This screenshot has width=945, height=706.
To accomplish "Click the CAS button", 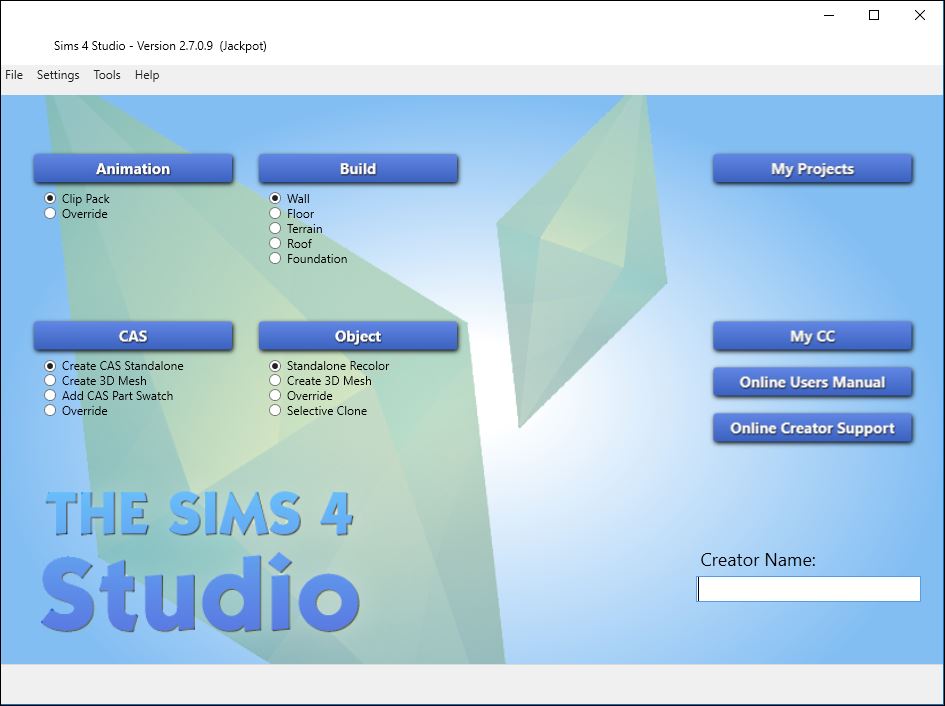I will pyautogui.click(x=133, y=336).
